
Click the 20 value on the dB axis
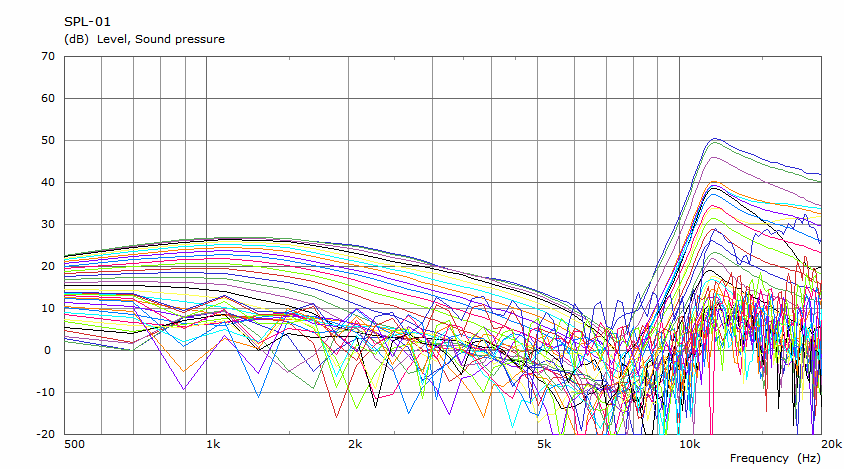coord(48,266)
